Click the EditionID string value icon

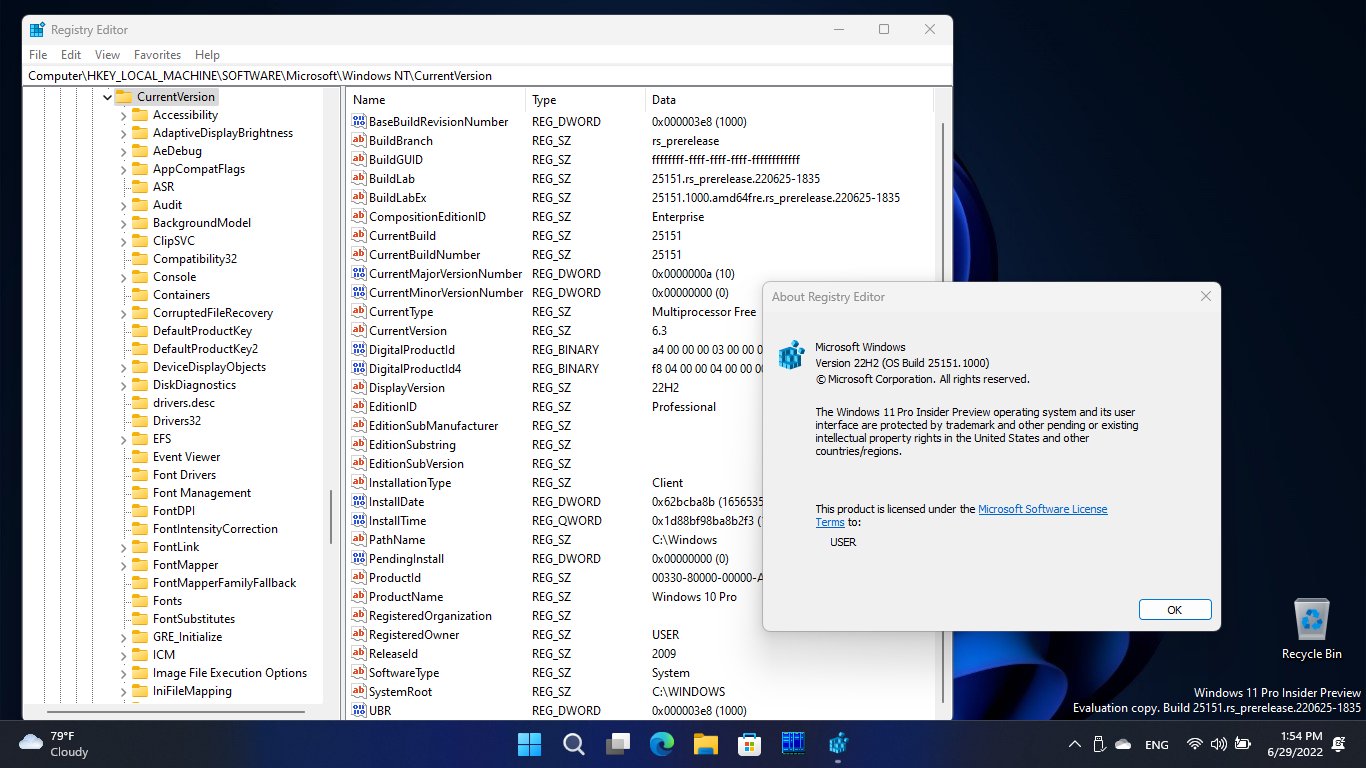pos(359,407)
